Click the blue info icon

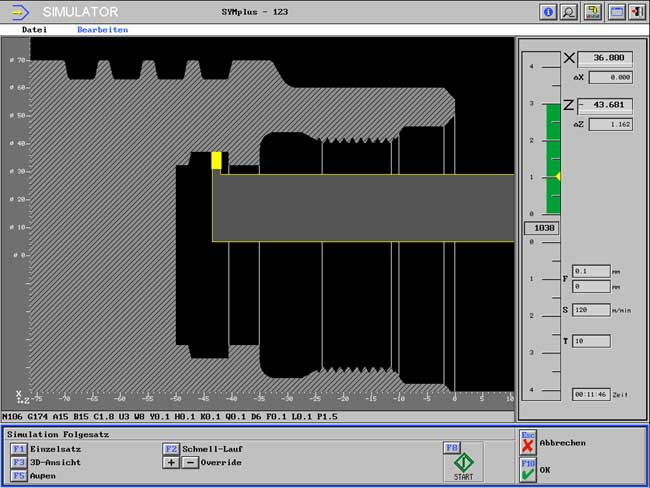click(548, 12)
